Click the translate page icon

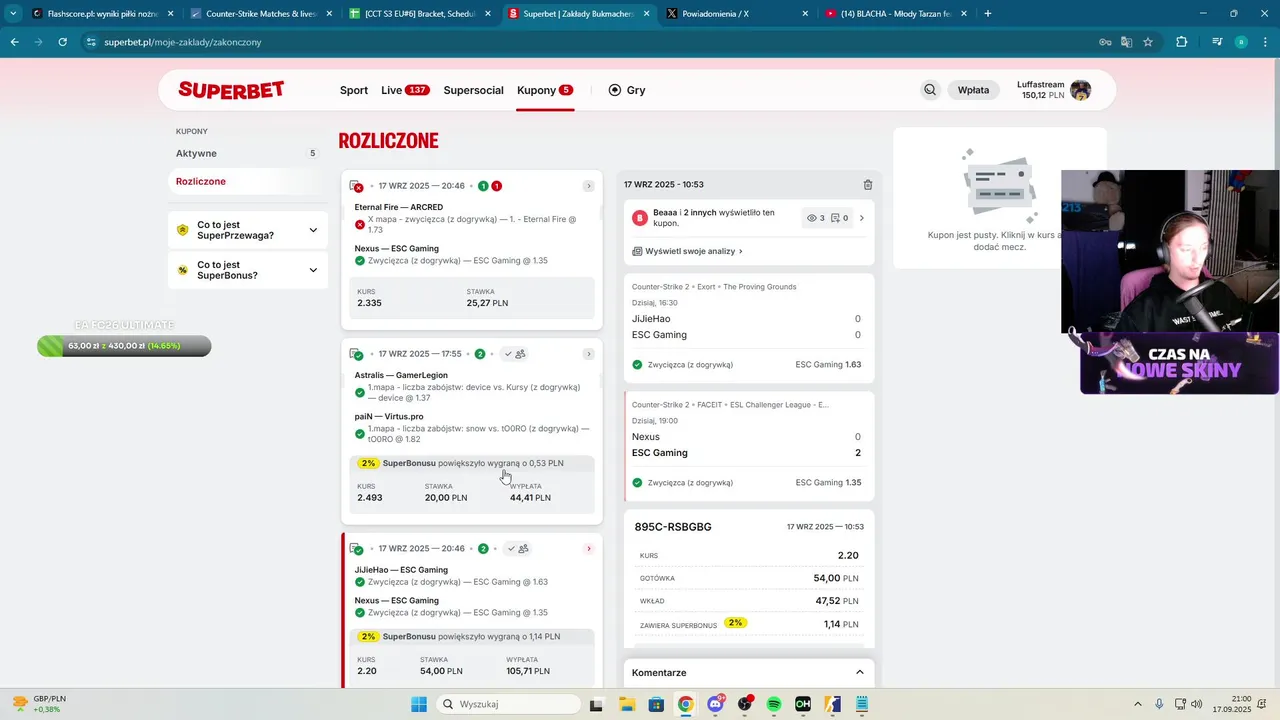(x=1126, y=42)
